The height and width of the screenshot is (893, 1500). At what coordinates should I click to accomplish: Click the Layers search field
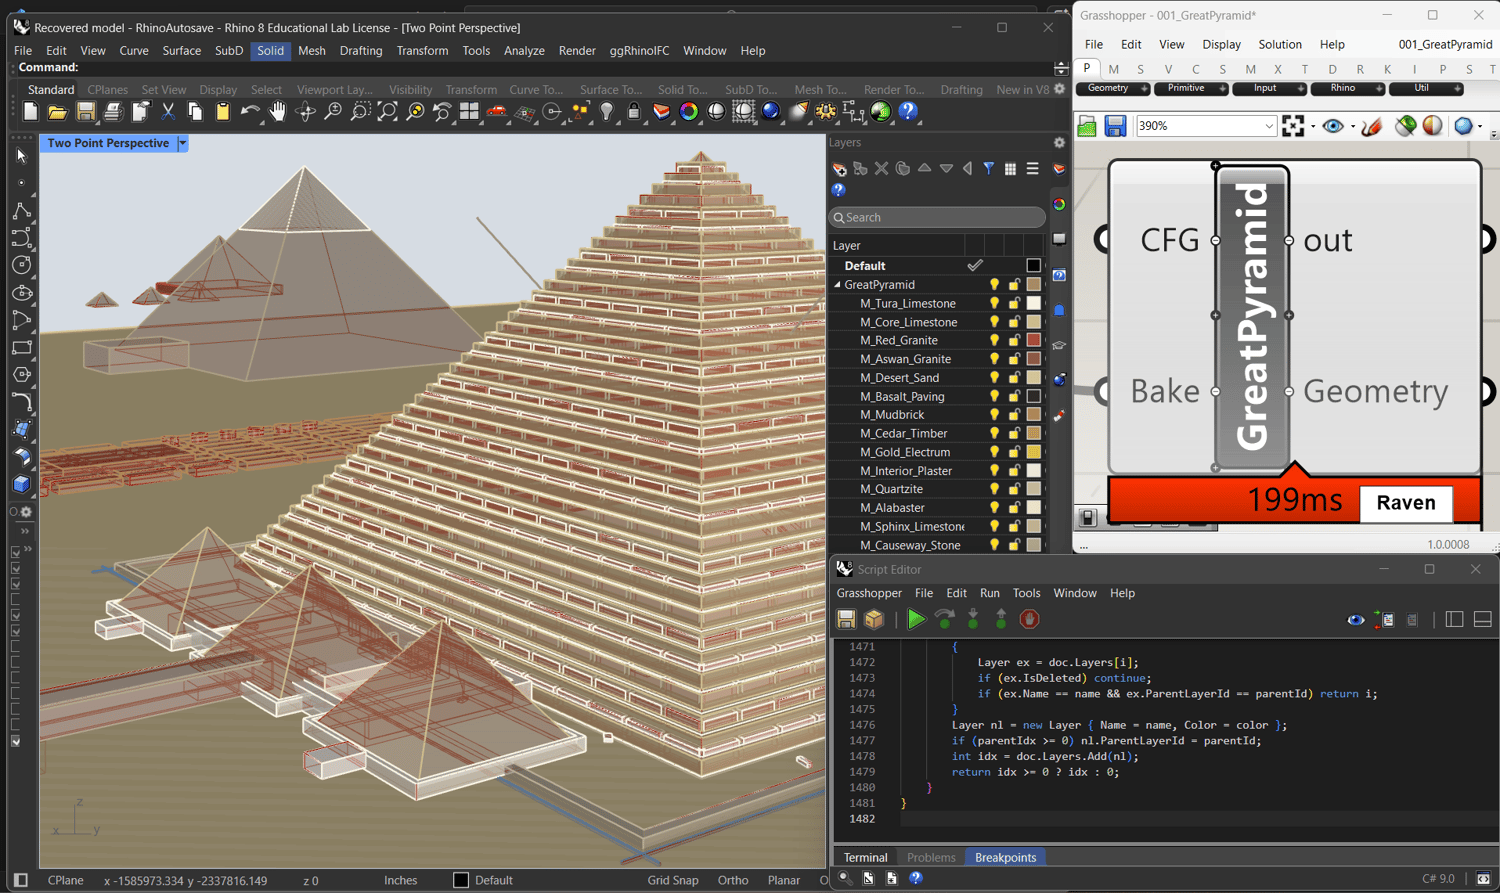(937, 217)
